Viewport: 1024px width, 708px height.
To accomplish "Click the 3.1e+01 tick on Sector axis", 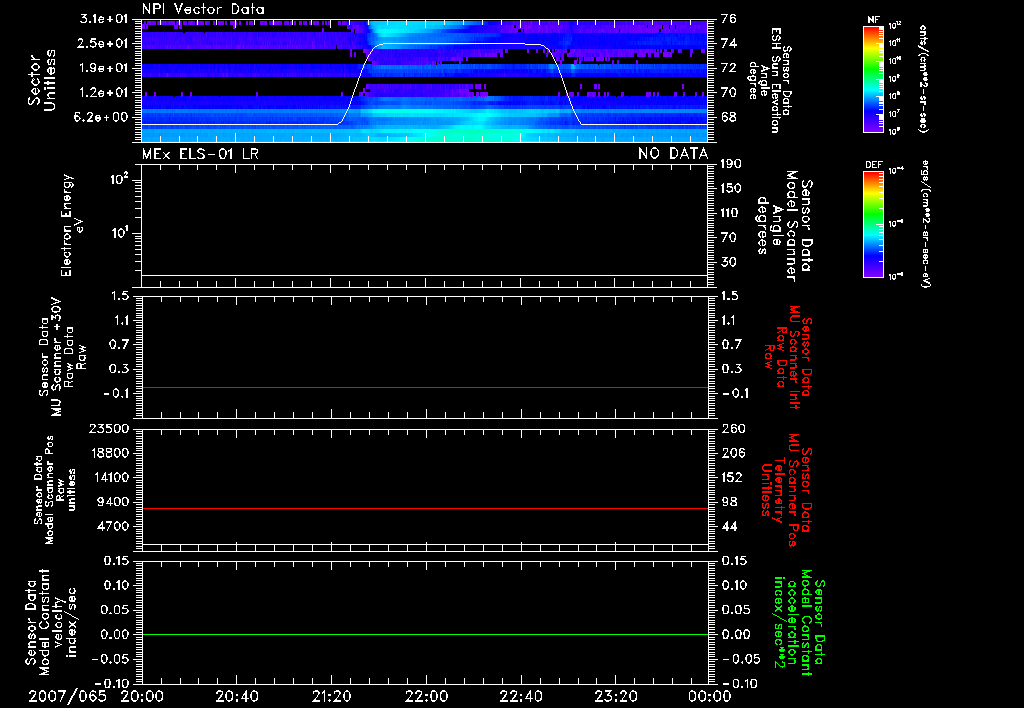I will tap(104, 20).
